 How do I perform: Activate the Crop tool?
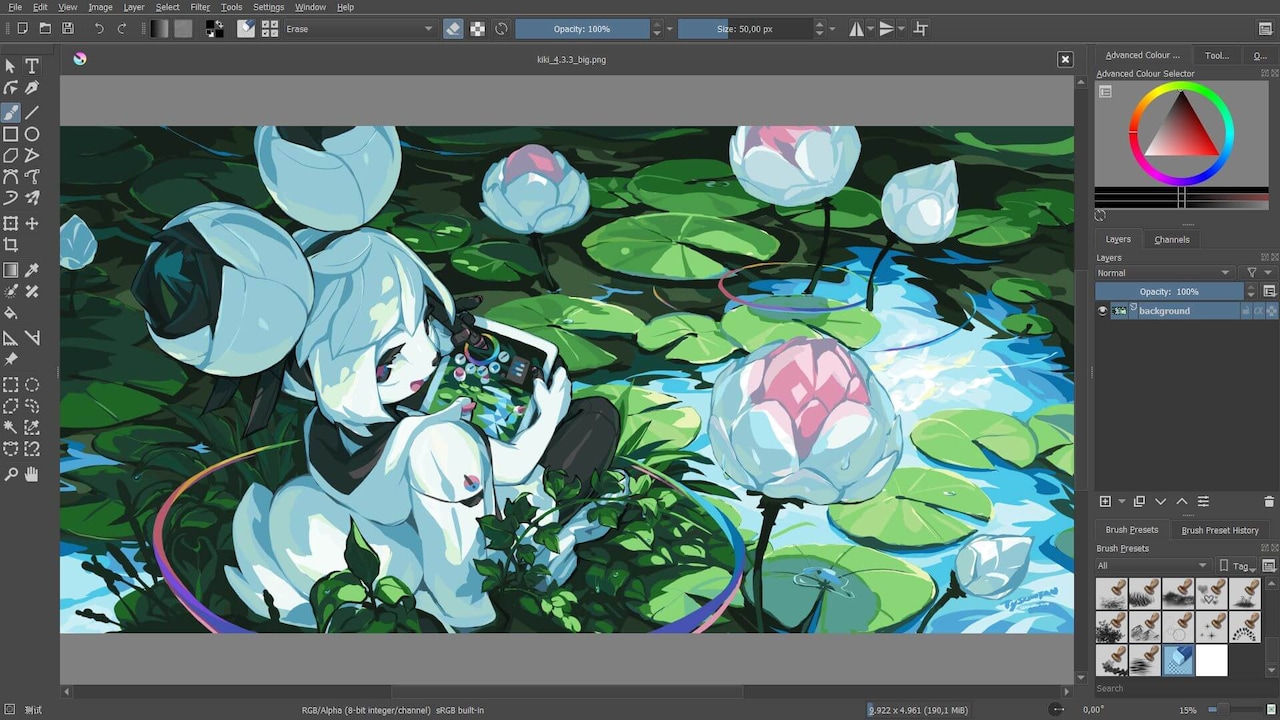(x=12, y=245)
